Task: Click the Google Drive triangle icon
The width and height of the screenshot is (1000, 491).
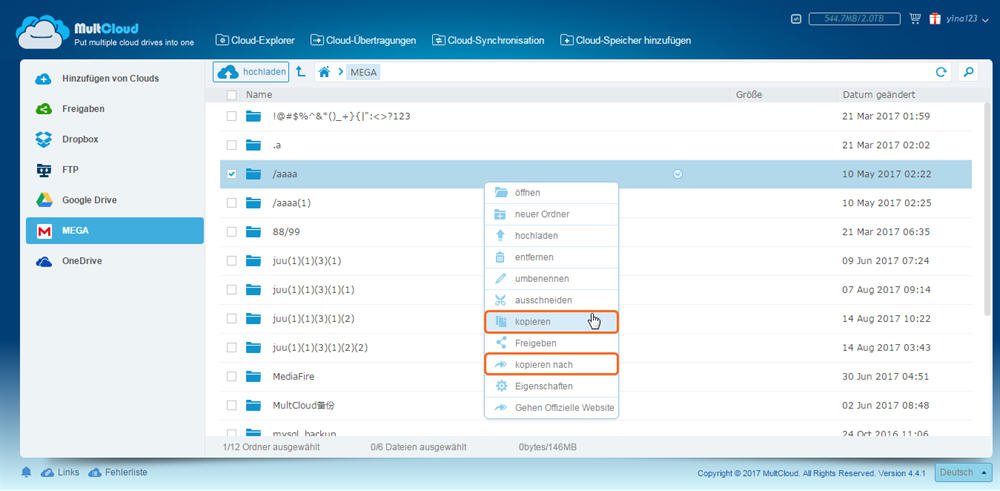Action: tap(44, 200)
